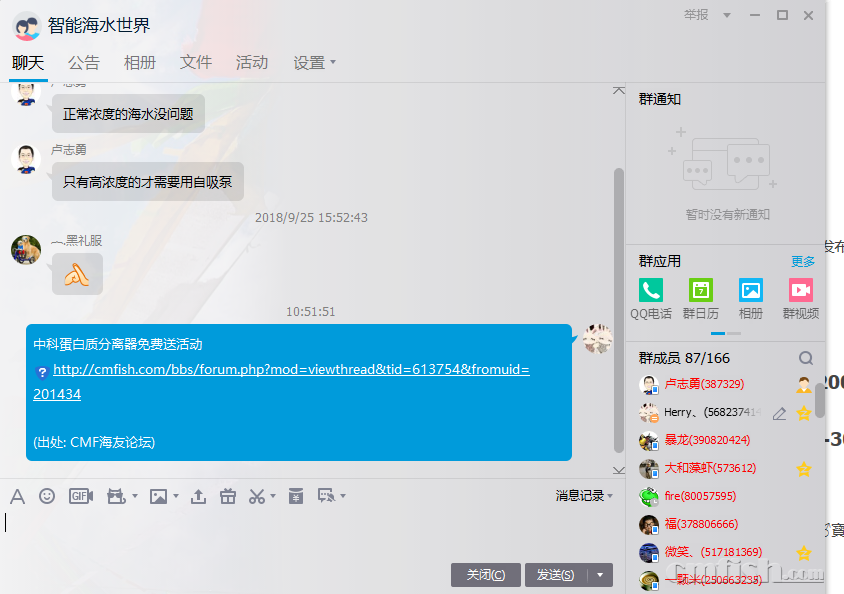The height and width of the screenshot is (594, 844).
Task: Open the emoji picker in the chat toolbar
Action: click(x=47, y=496)
